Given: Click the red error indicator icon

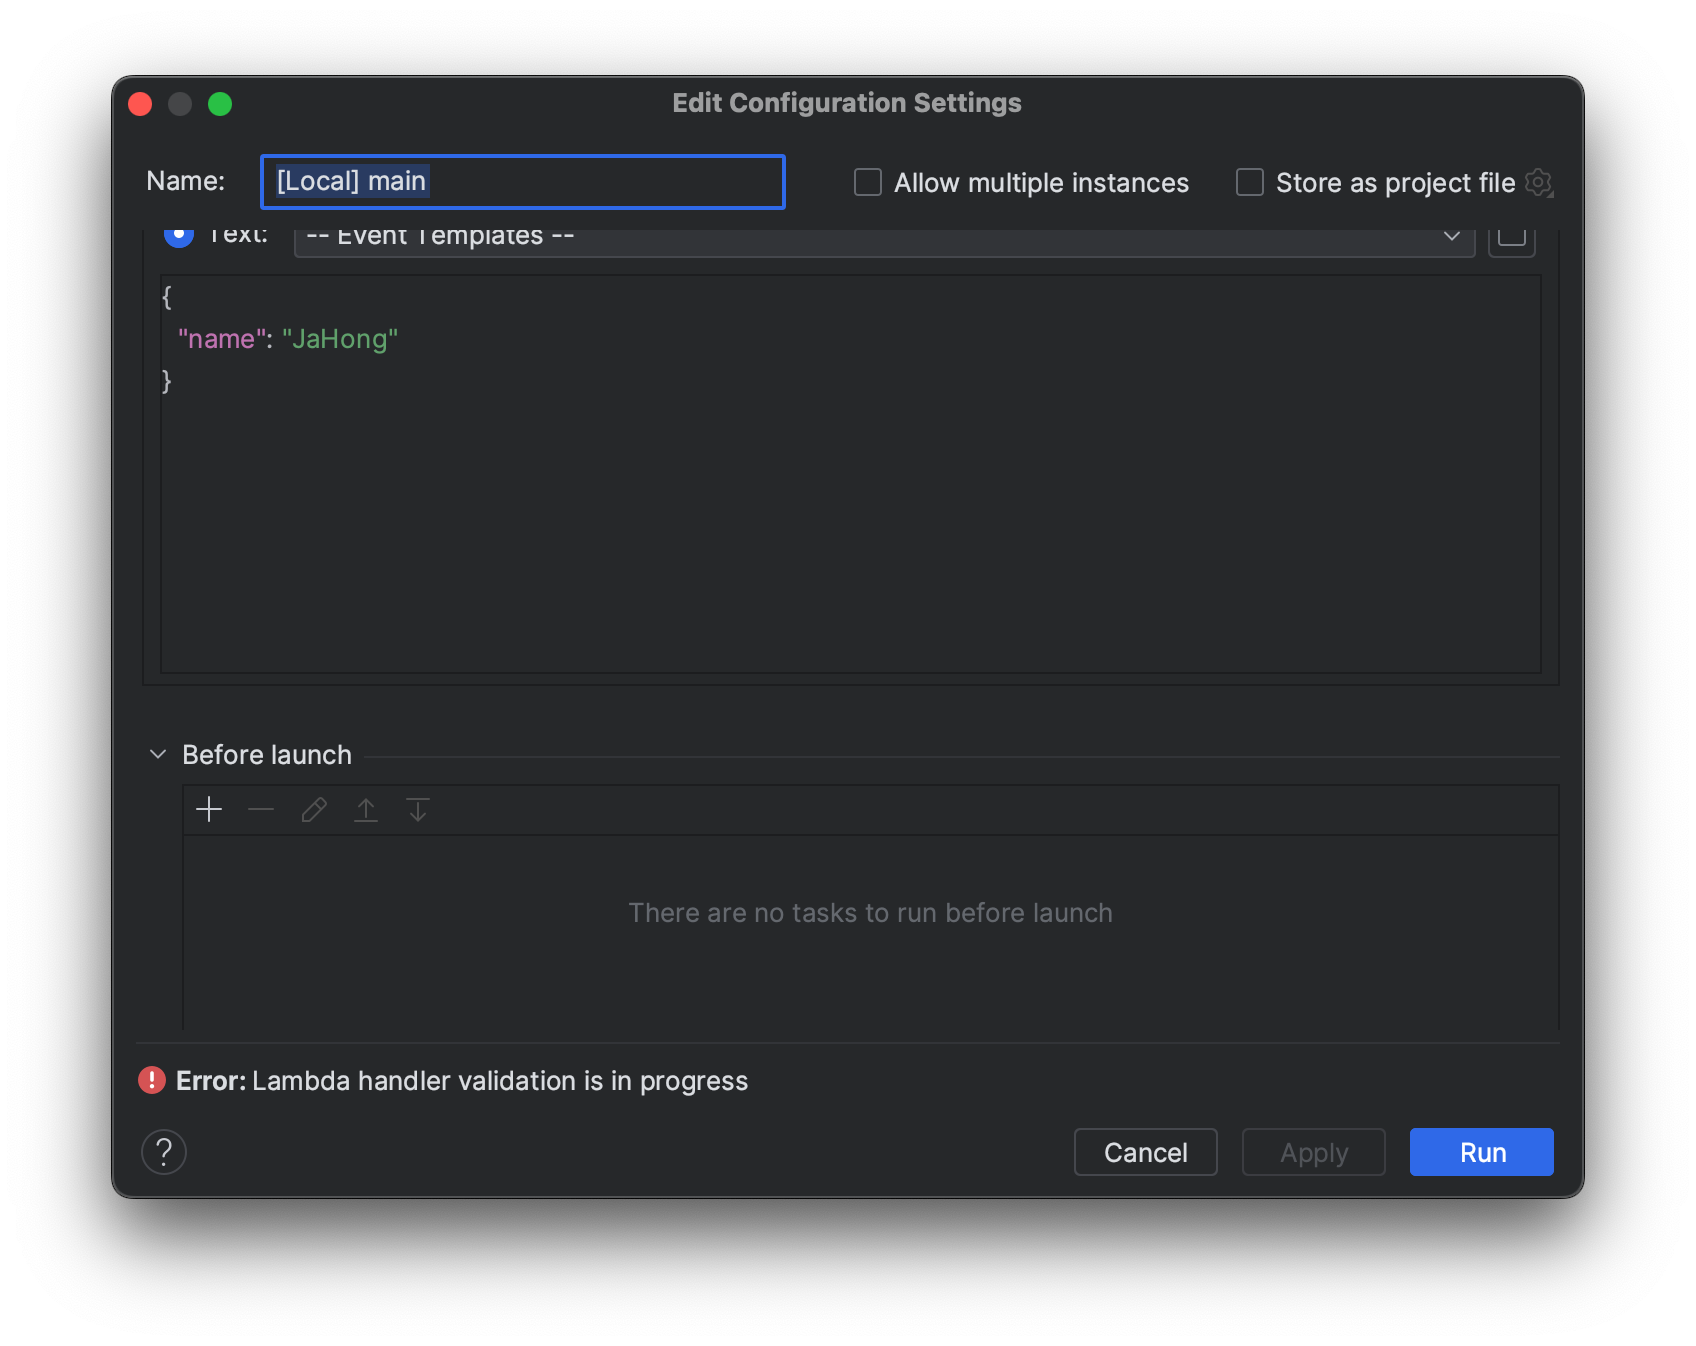Looking at the screenshot, I should (x=151, y=1080).
